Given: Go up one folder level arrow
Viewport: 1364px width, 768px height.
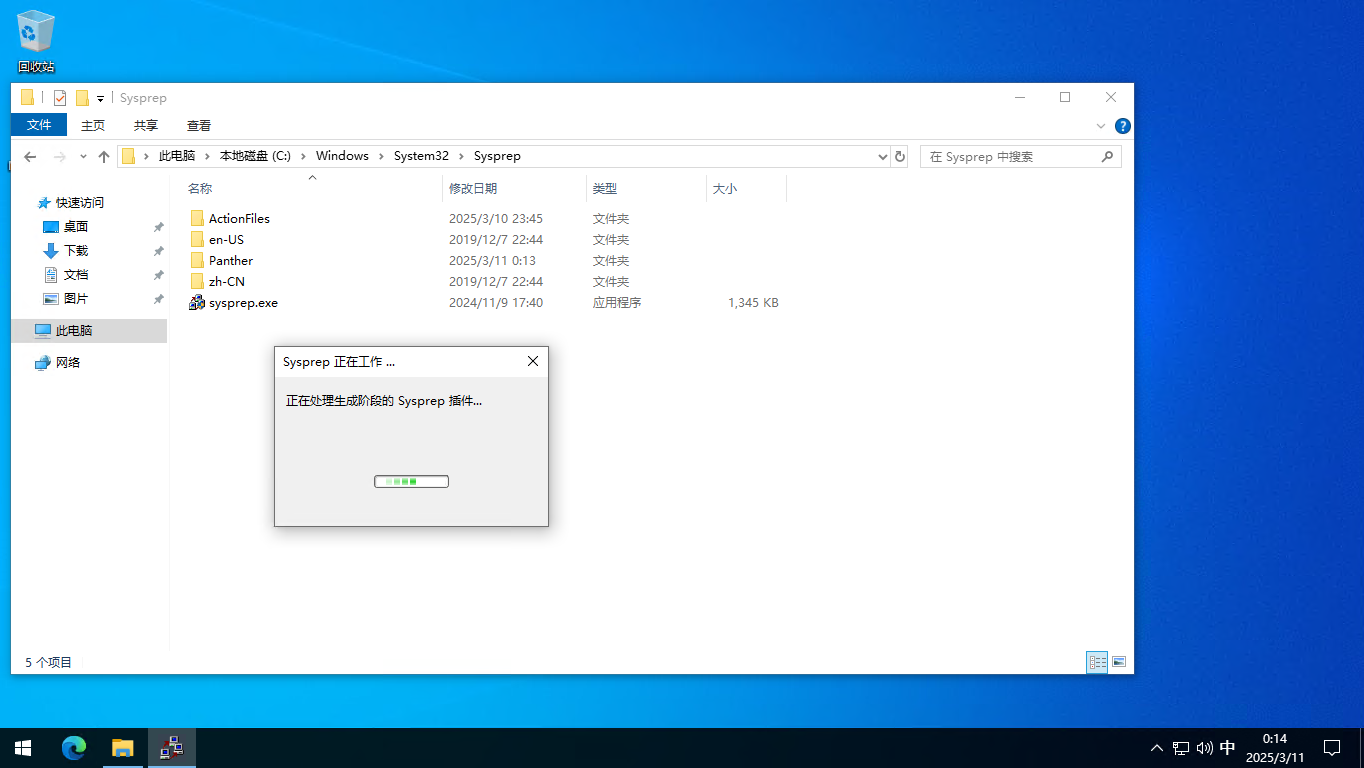Looking at the screenshot, I should 104,157.
